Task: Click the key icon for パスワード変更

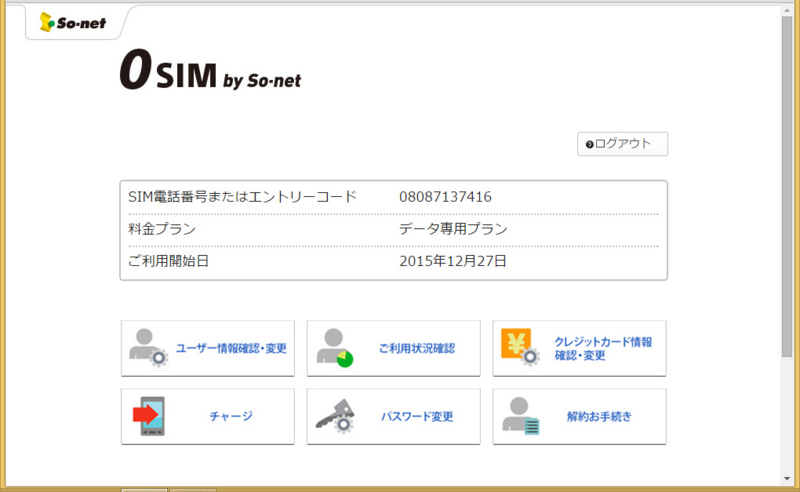Action: 335,416
